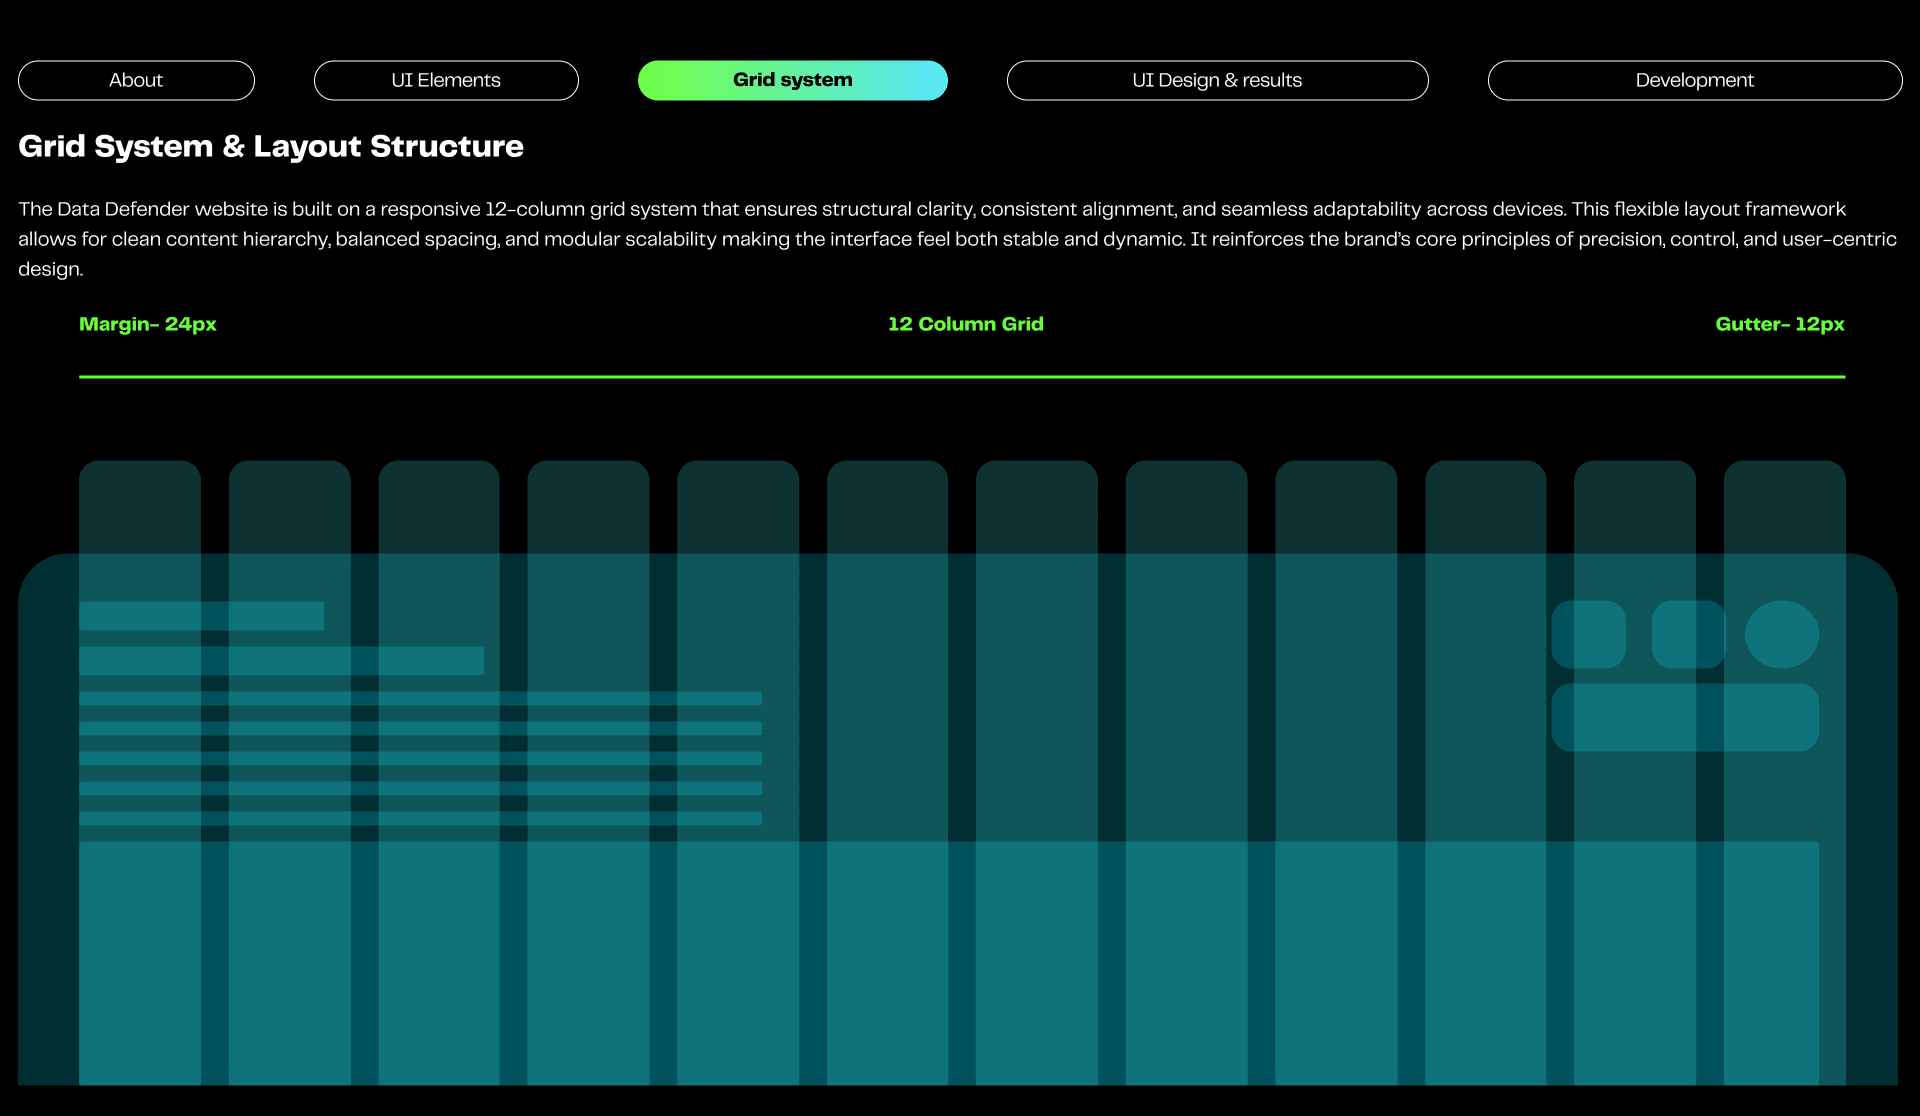Click the second rounded square placeholder icon
This screenshot has height=1116, width=1920.
(x=1688, y=634)
